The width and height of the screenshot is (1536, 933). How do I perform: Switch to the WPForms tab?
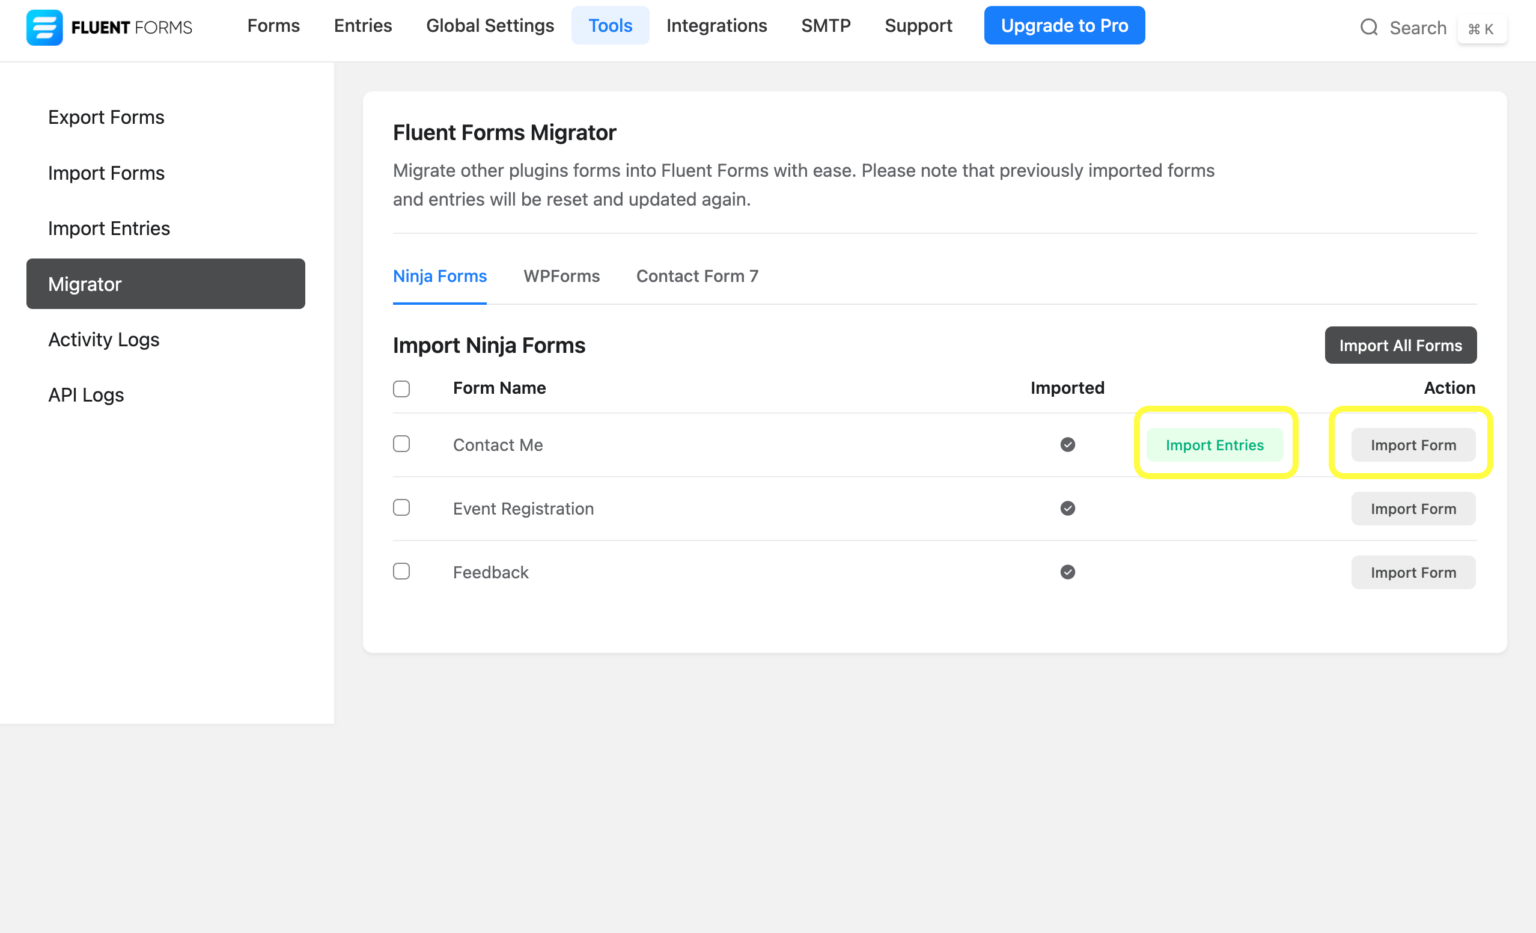pyautogui.click(x=561, y=276)
